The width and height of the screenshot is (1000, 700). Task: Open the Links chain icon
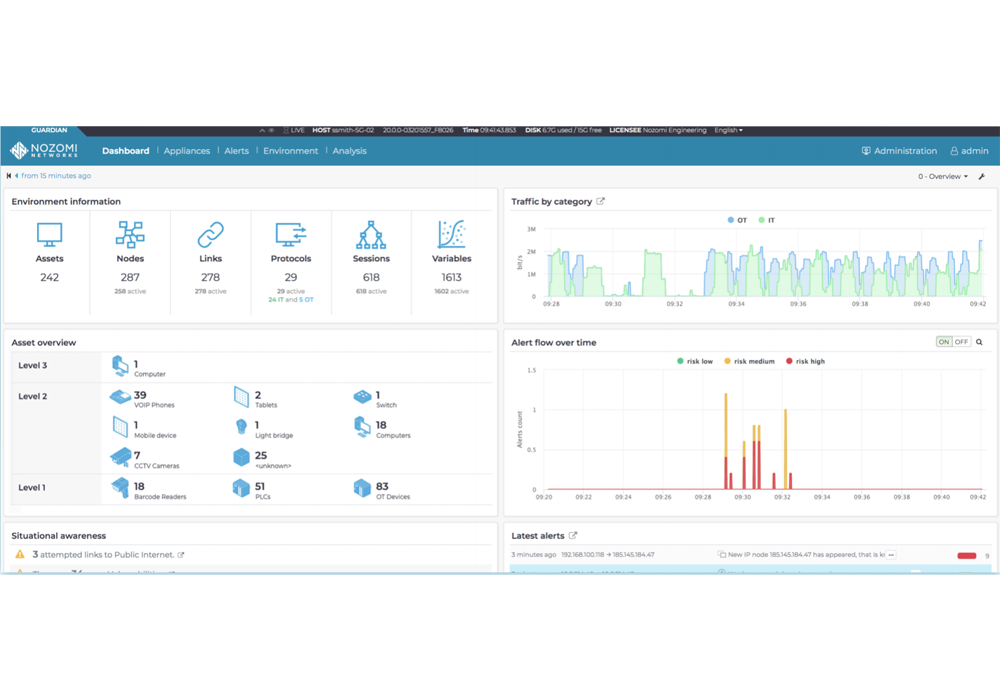210,235
